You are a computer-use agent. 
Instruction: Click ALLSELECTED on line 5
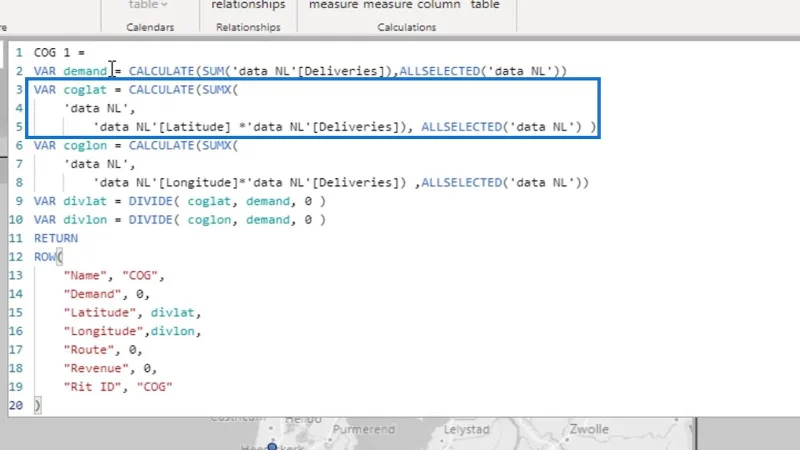[461, 127]
